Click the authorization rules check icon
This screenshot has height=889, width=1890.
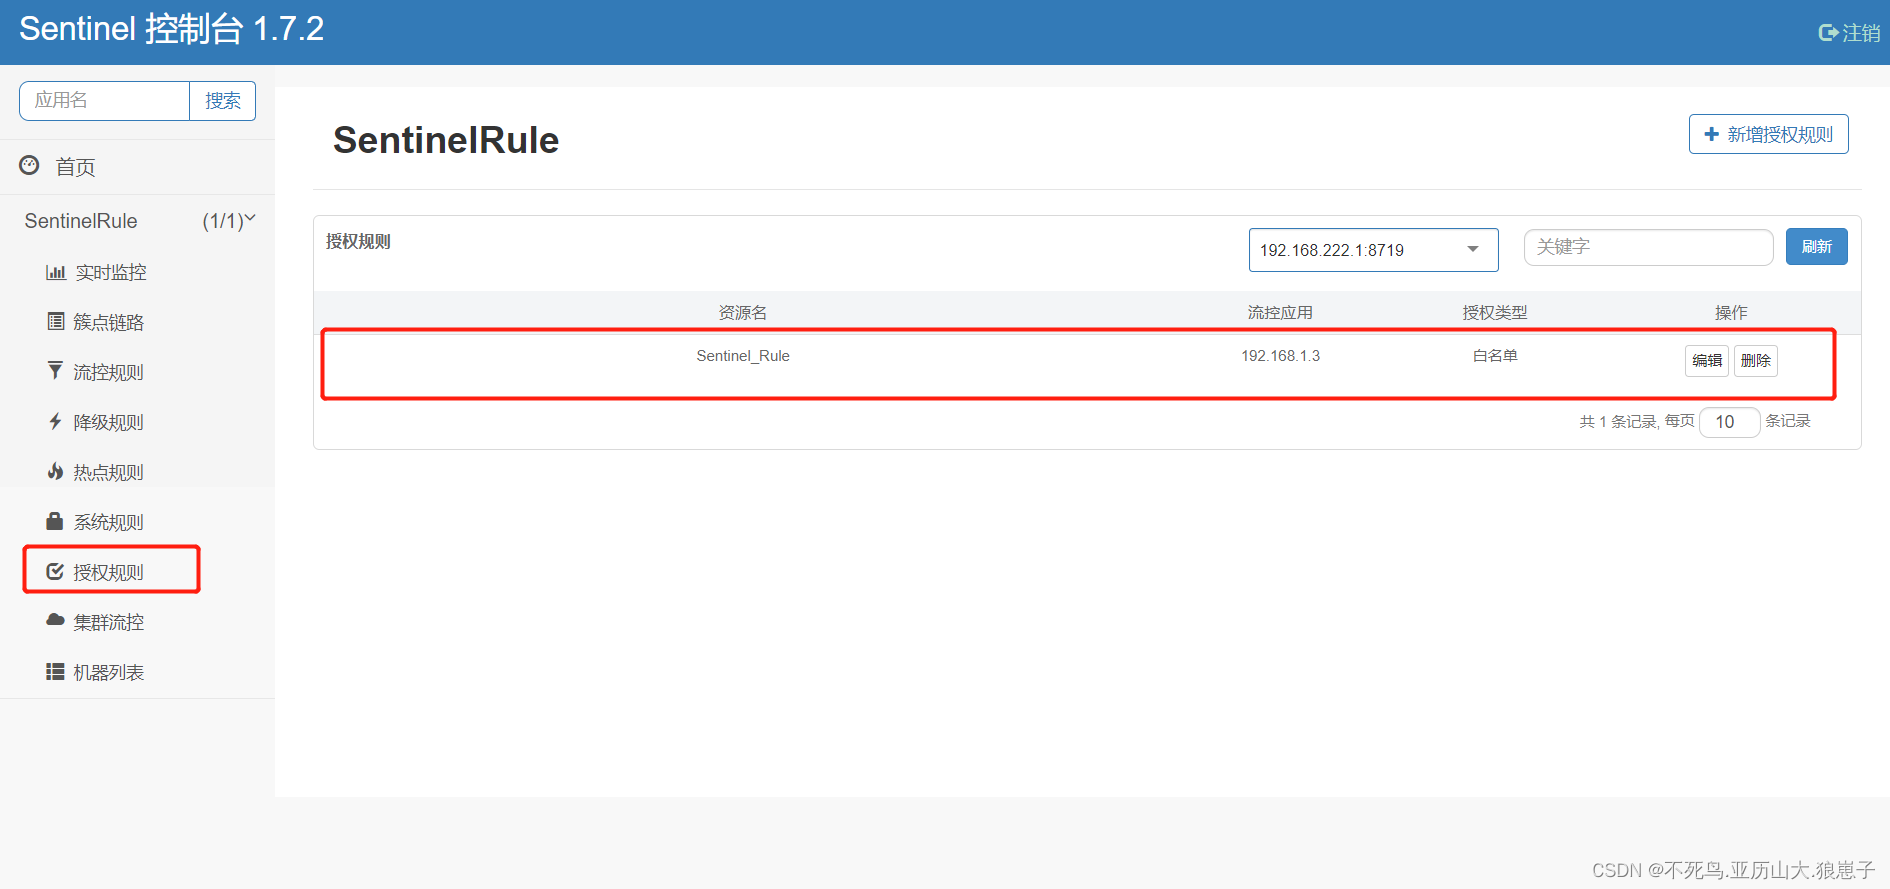[x=55, y=571]
